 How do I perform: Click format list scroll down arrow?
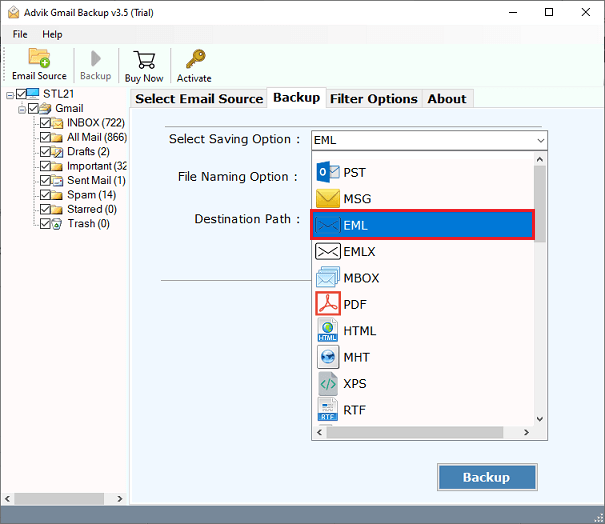[x=540, y=419]
